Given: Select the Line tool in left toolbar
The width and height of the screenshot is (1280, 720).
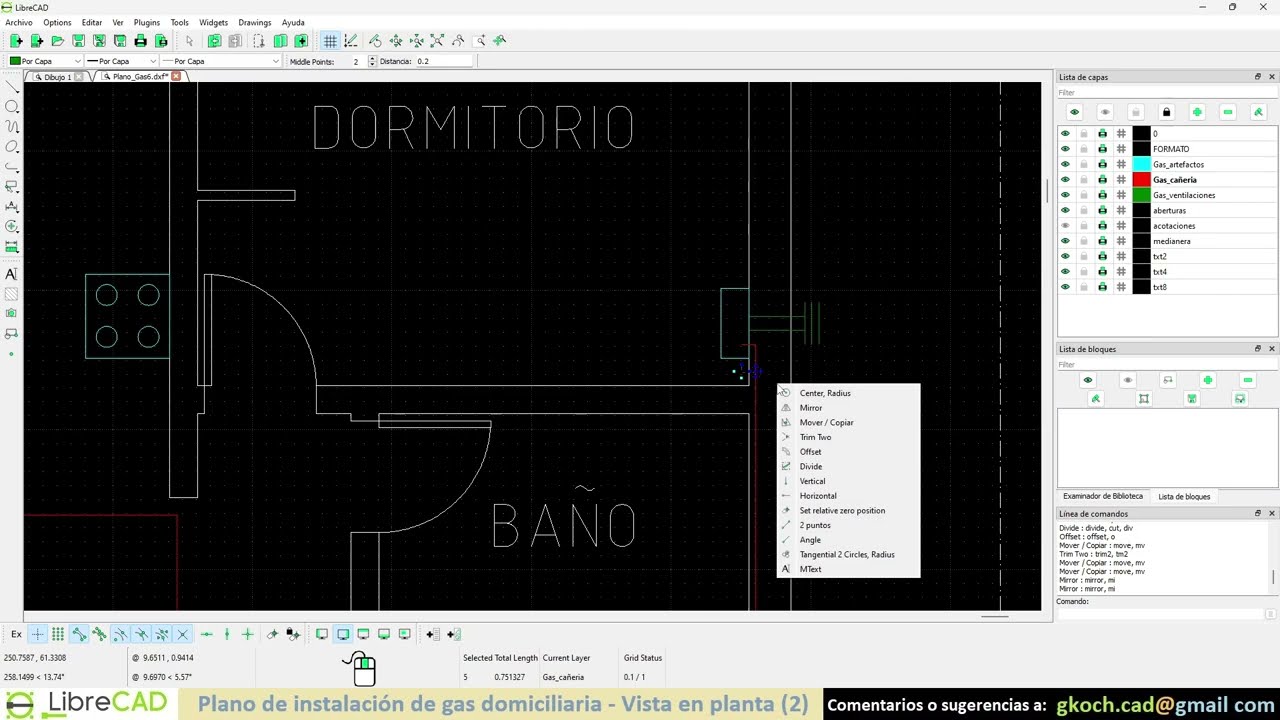Looking at the screenshot, I should (12, 87).
